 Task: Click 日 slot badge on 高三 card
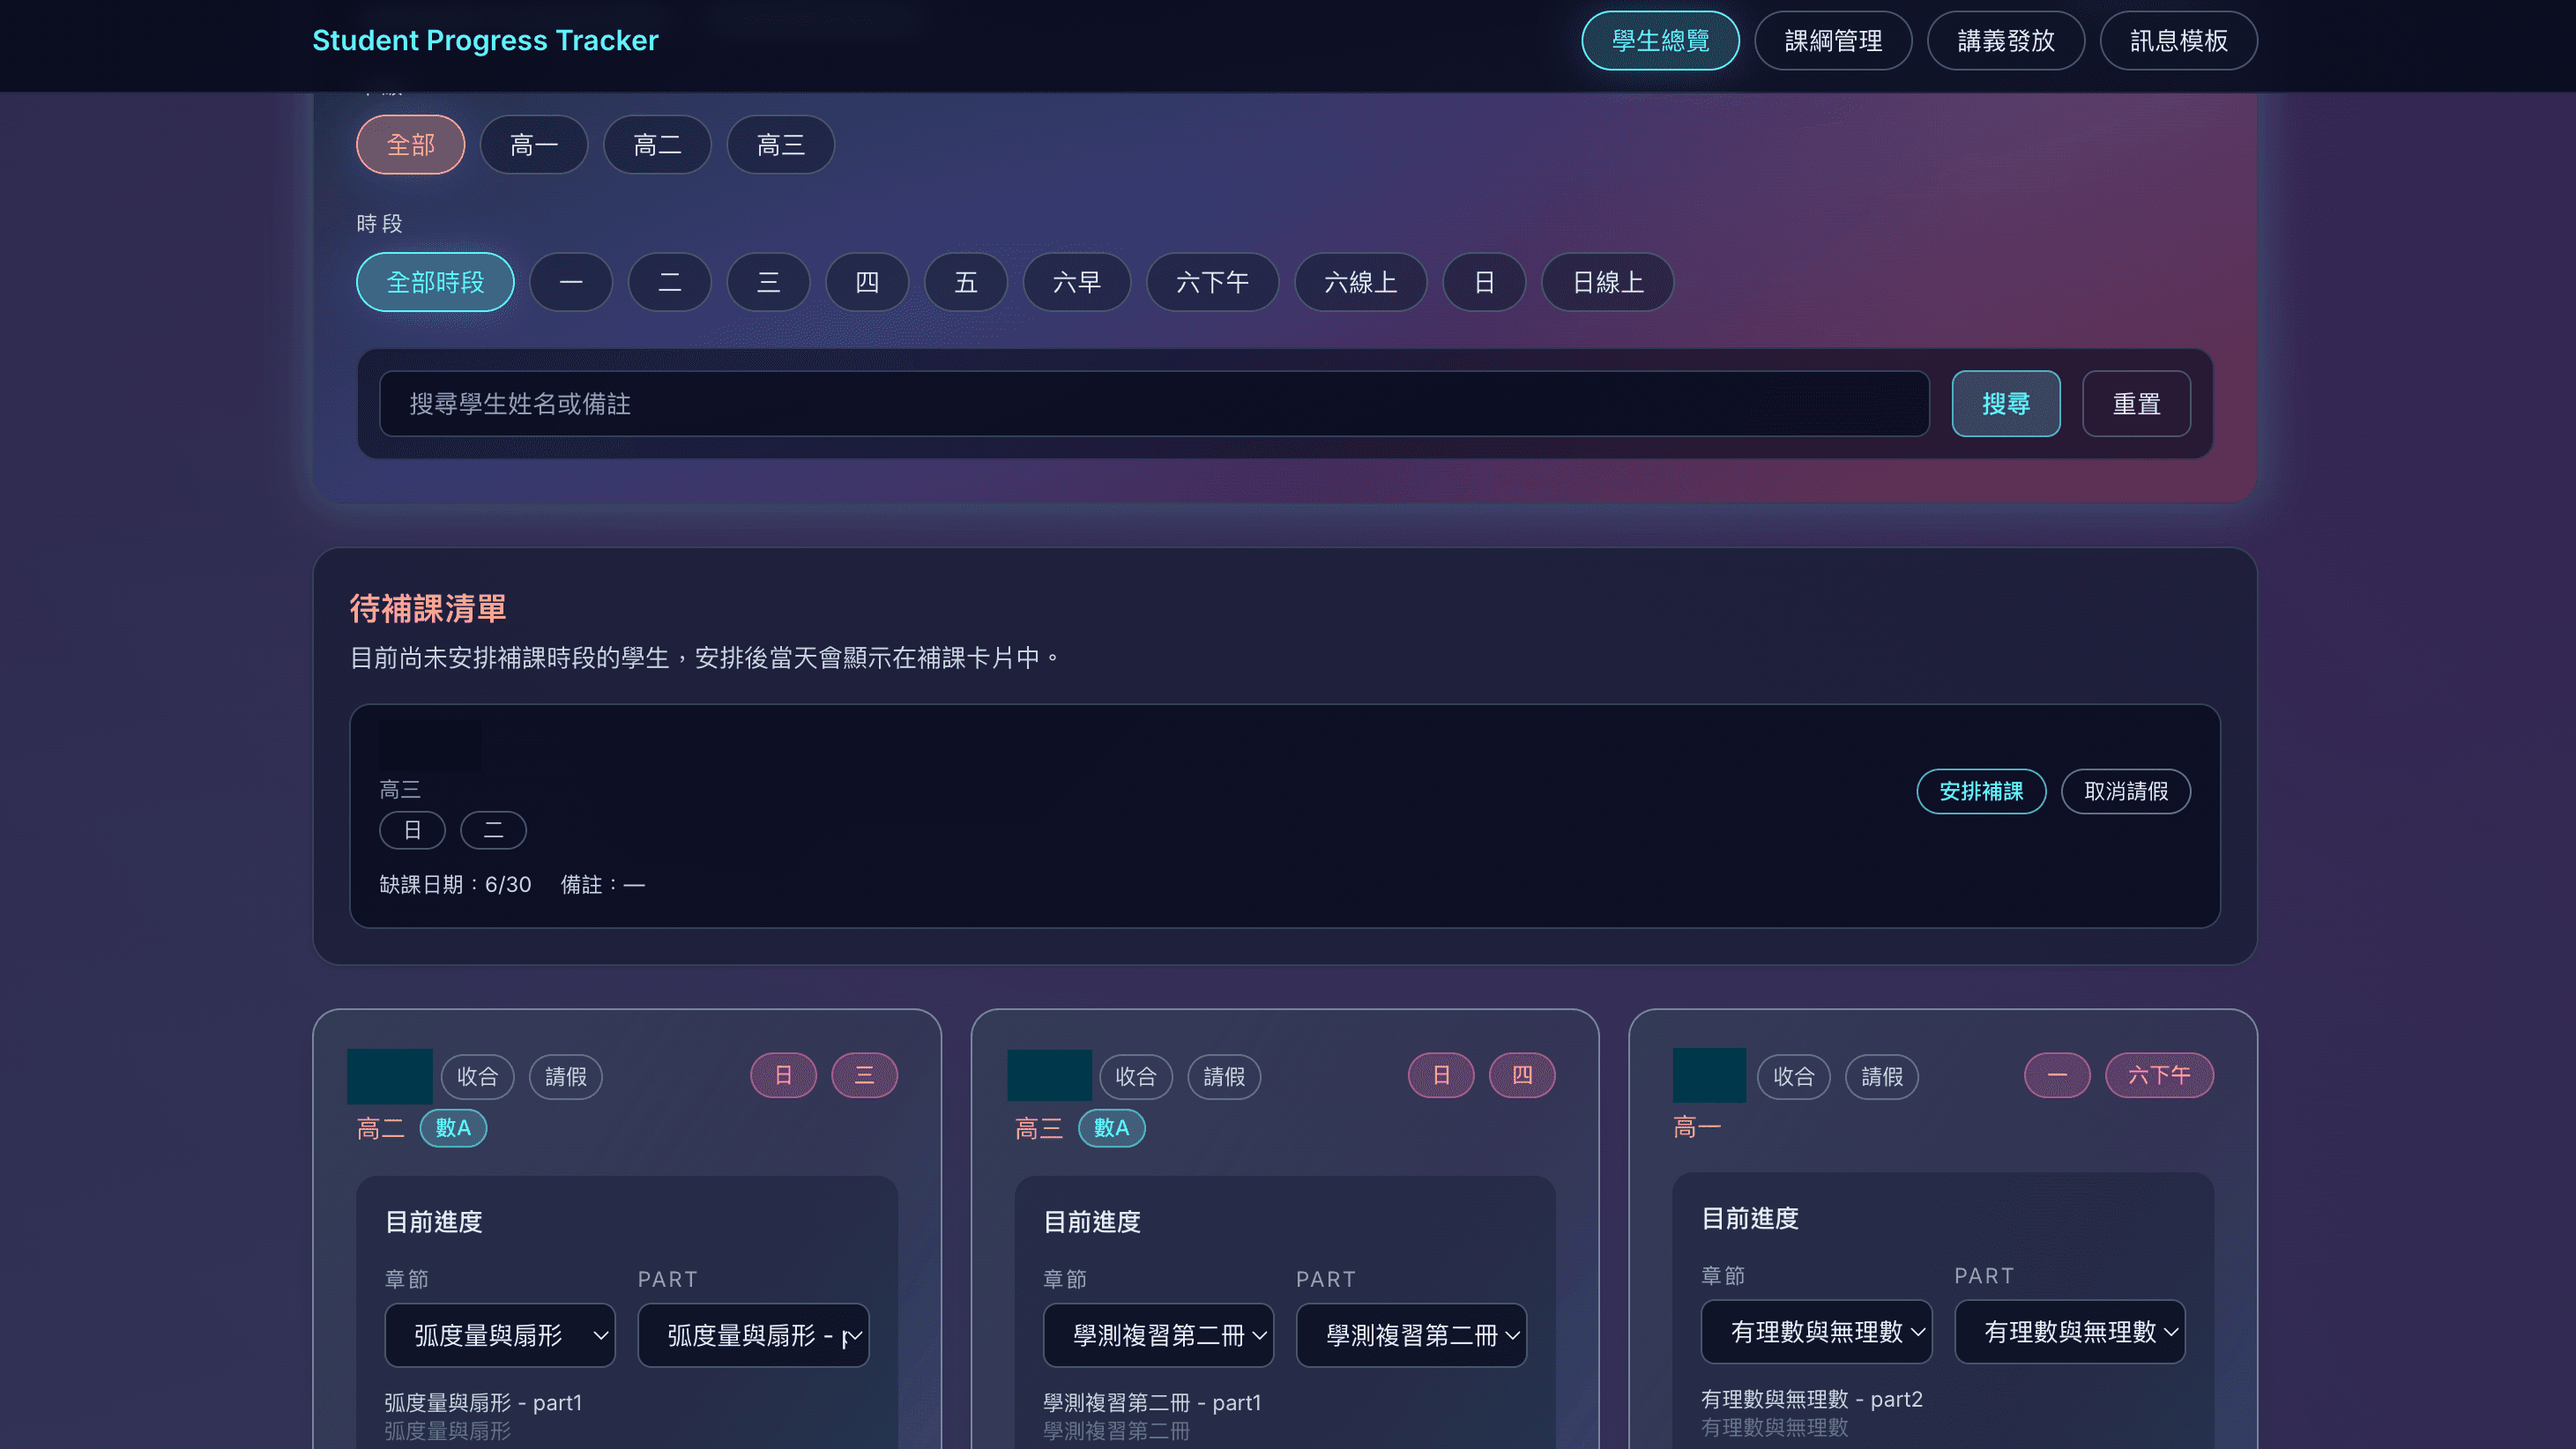1442,1076
